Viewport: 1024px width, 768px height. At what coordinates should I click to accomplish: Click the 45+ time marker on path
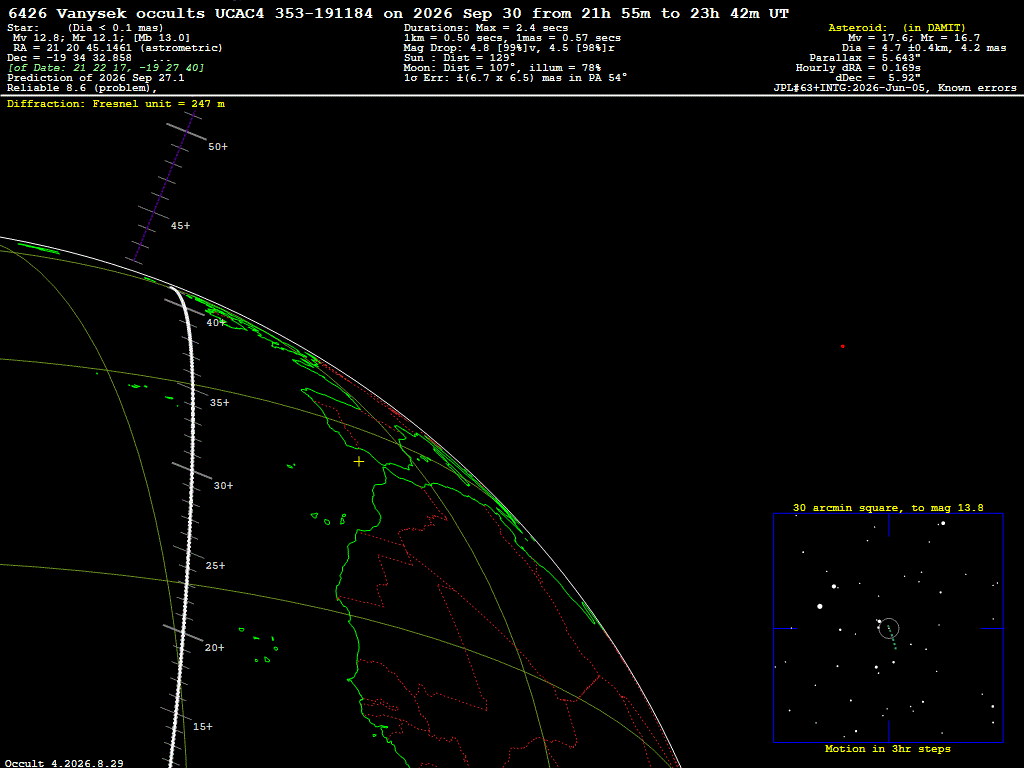tap(180, 226)
